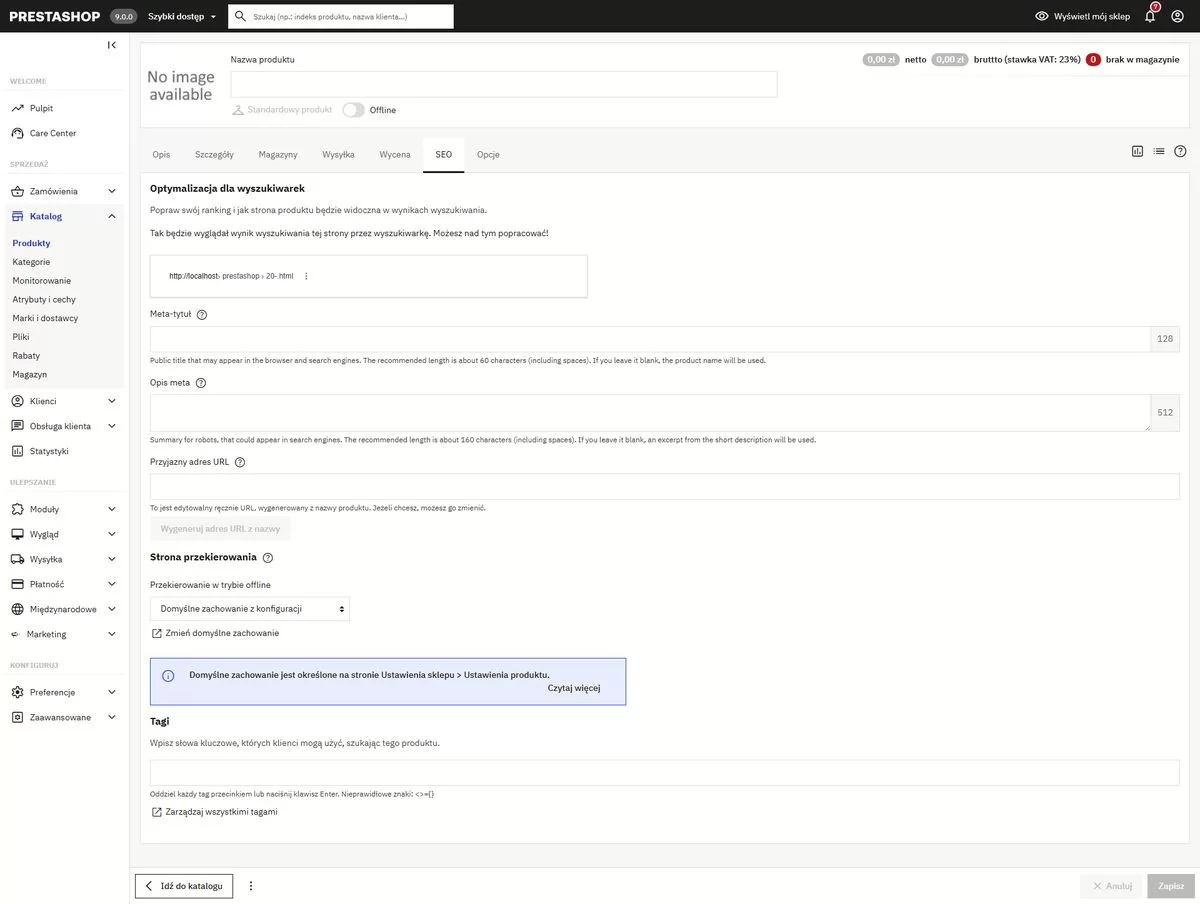Image resolution: width=1200 pixels, height=904 pixels.
Task: Click the Idź do katalogu button
Action: (x=184, y=886)
